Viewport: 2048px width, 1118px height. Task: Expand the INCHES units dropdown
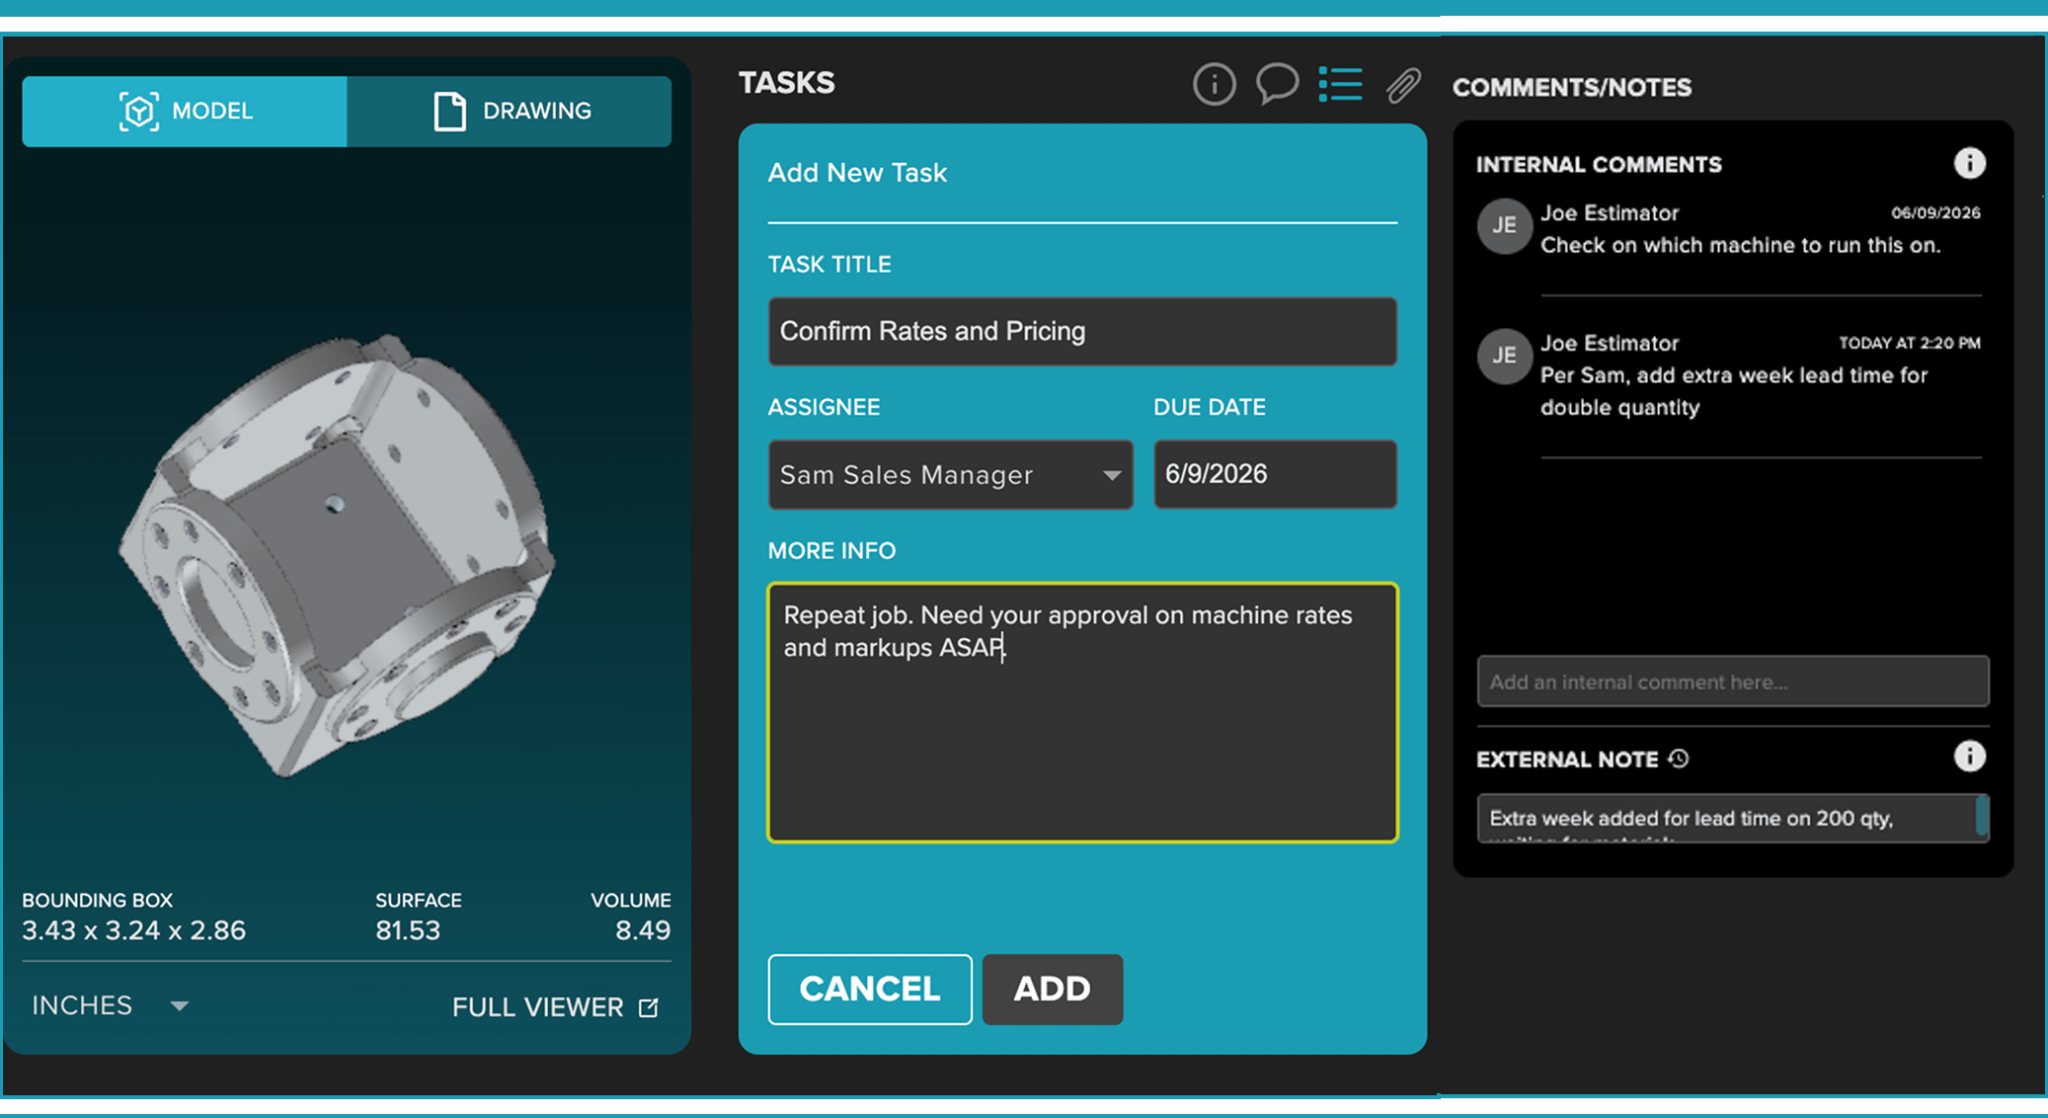(110, 1006)
